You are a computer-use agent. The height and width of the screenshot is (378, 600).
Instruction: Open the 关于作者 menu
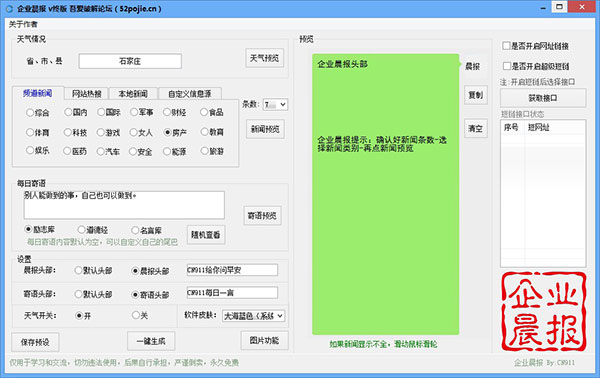coord(23,24)
